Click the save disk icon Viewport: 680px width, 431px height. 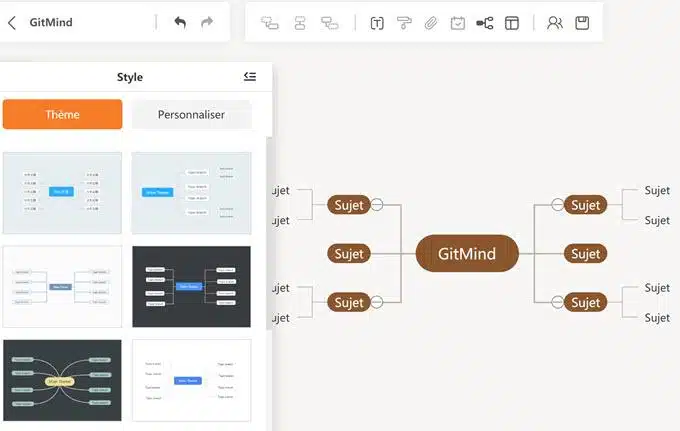pyautogui.click(x=582, y=22)
